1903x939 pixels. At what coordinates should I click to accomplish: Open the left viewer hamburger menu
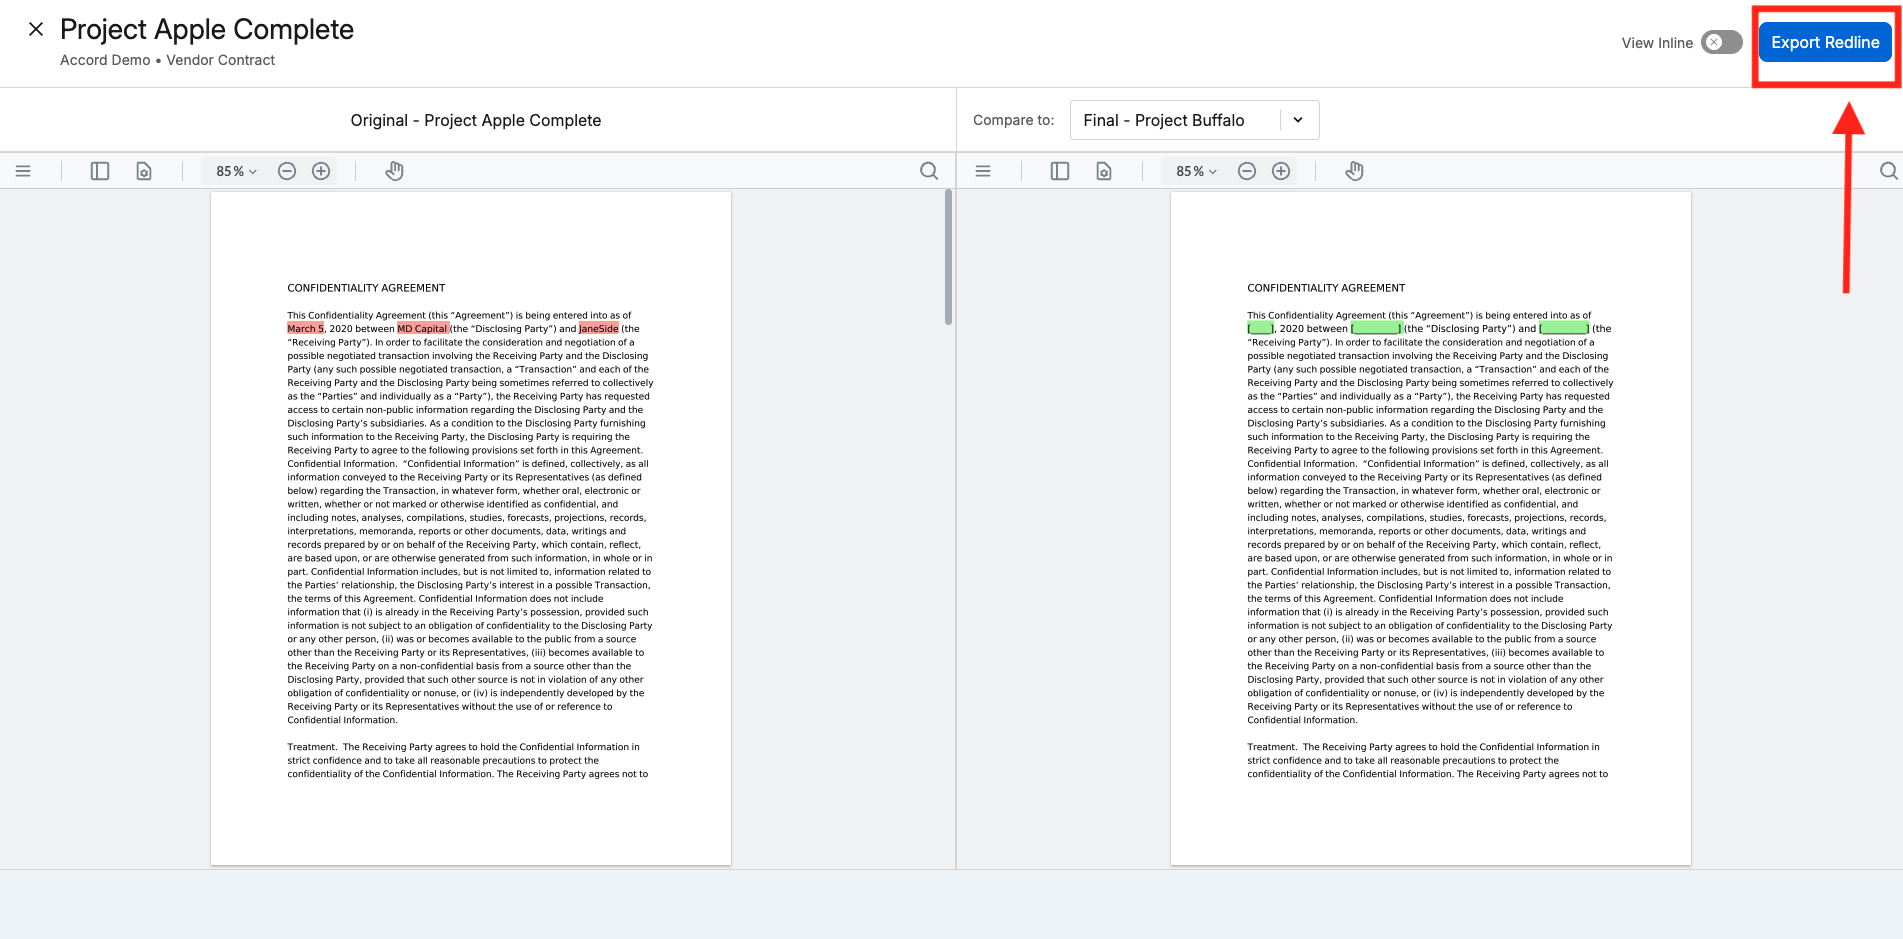click(23, 171)
